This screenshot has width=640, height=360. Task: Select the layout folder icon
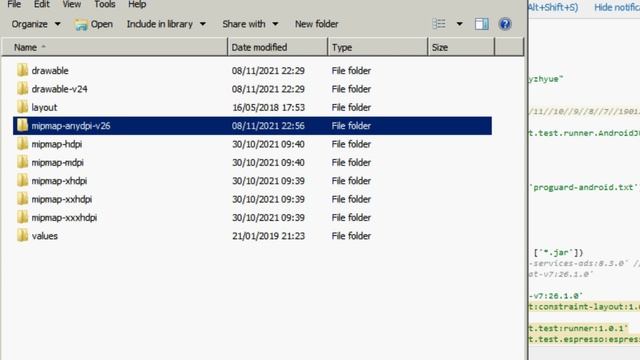(x=22, y=107)
